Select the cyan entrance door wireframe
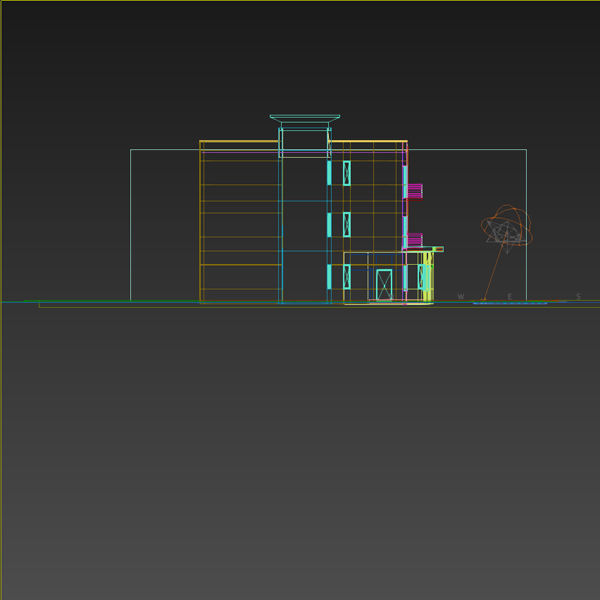 point(384,285)
